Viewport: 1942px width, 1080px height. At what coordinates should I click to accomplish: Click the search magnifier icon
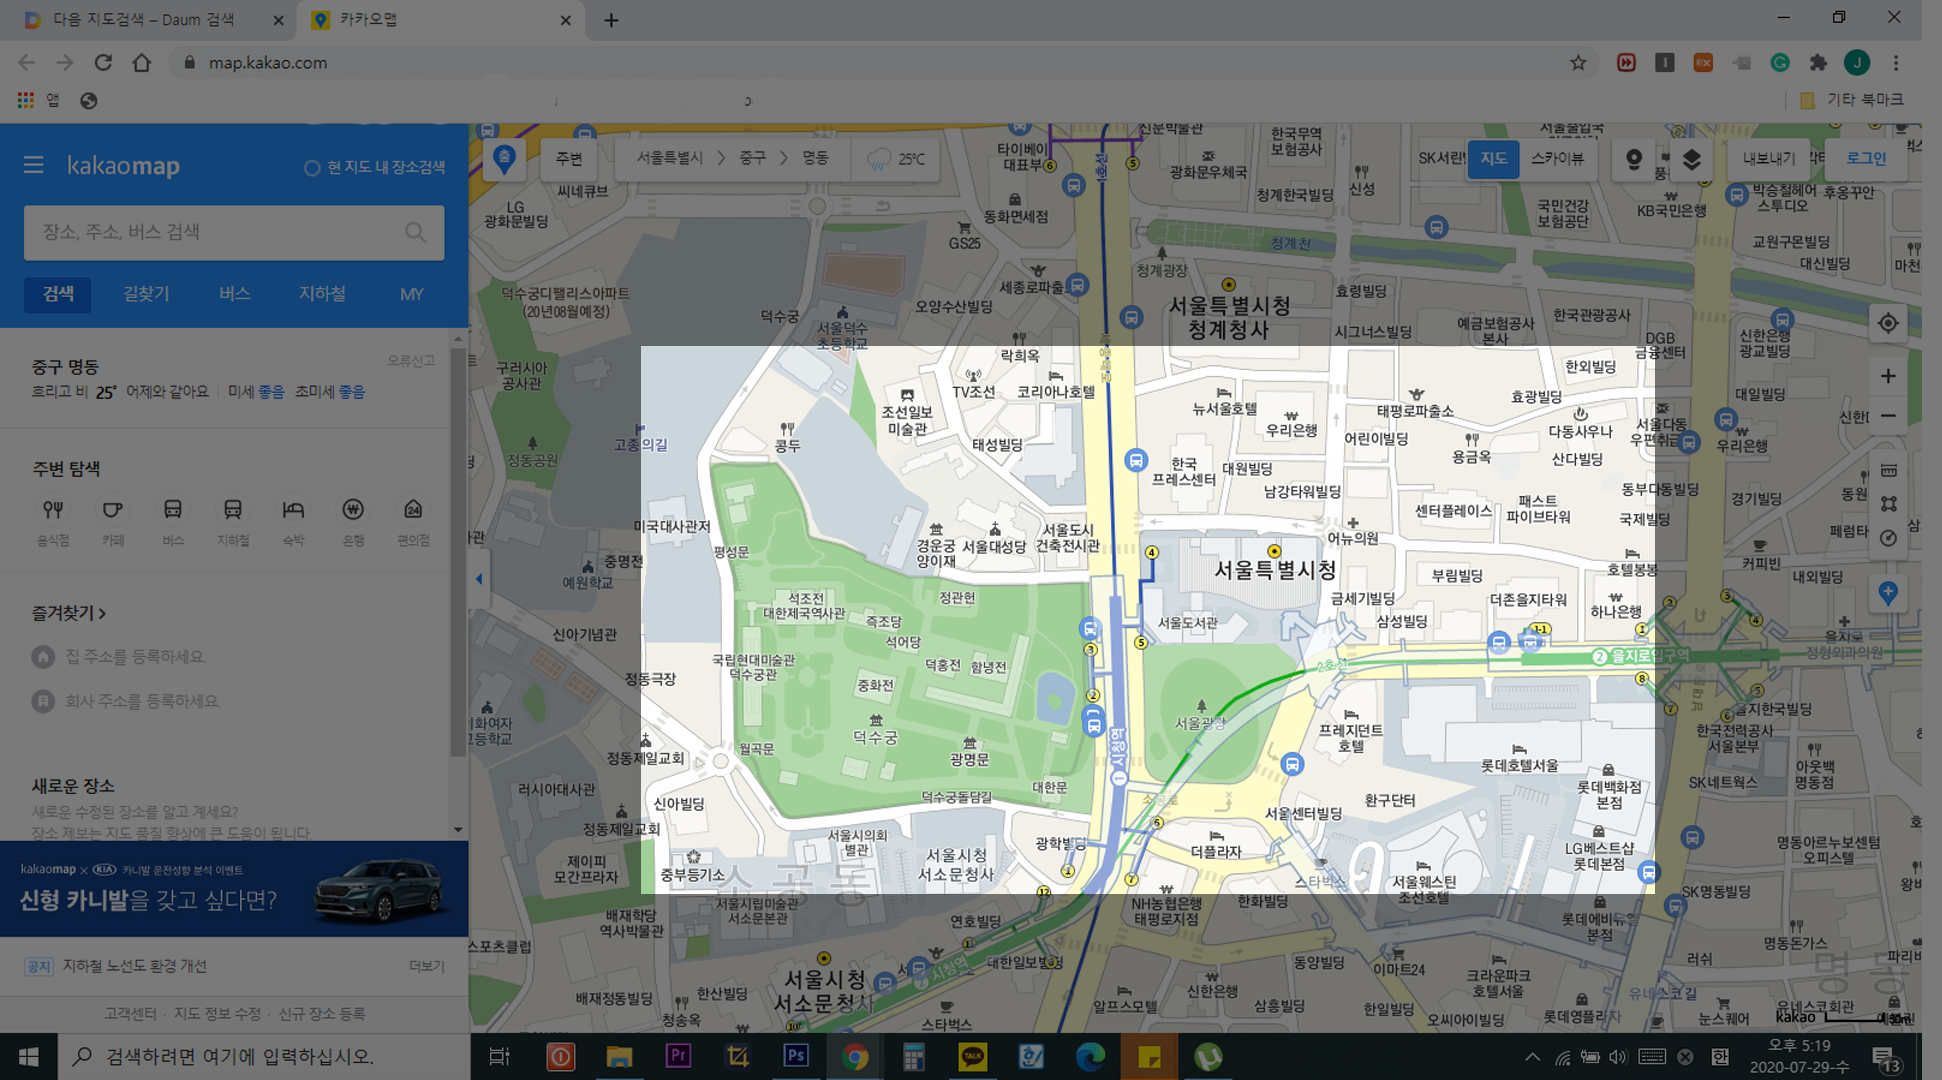point(415,232)
